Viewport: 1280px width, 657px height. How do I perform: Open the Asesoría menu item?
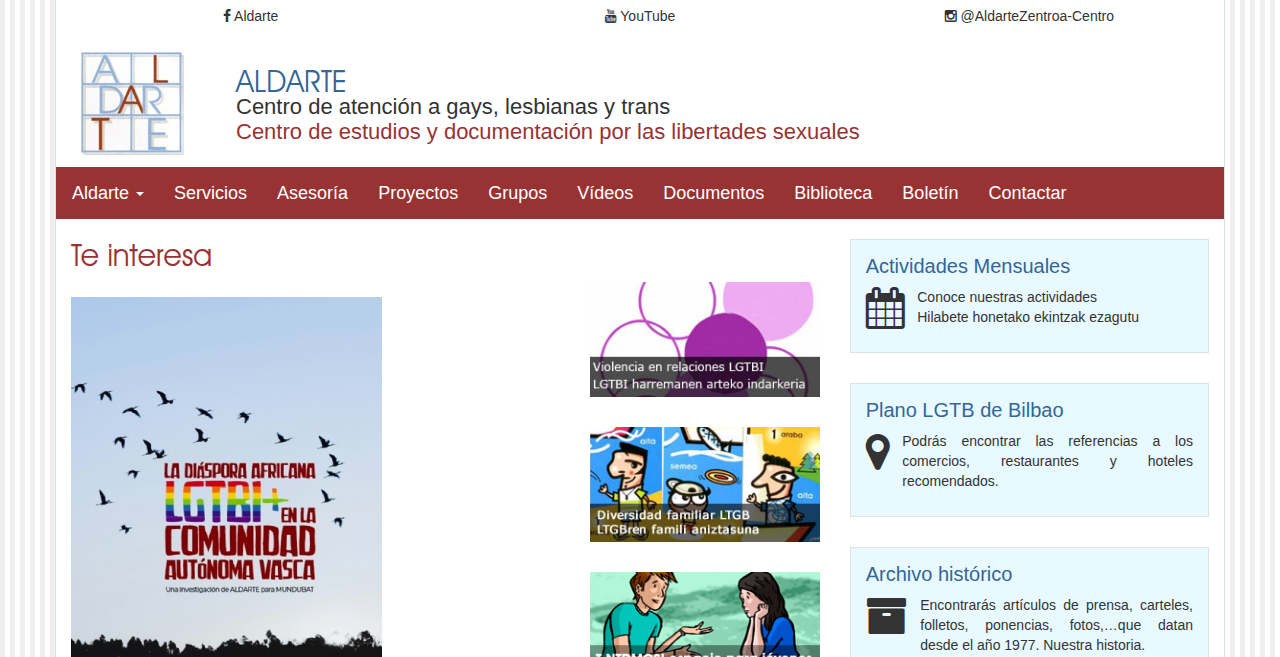click(312, 193)
